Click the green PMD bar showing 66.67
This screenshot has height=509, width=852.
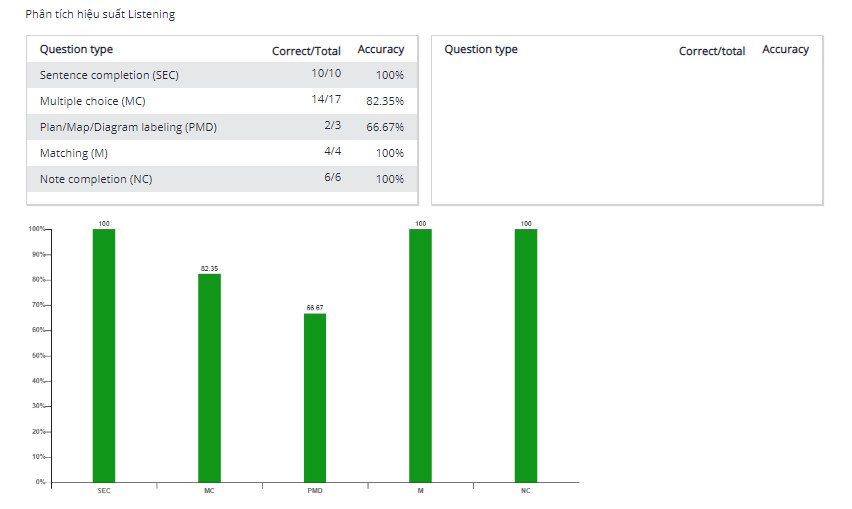pyautogui.click(x=315, y=398)
